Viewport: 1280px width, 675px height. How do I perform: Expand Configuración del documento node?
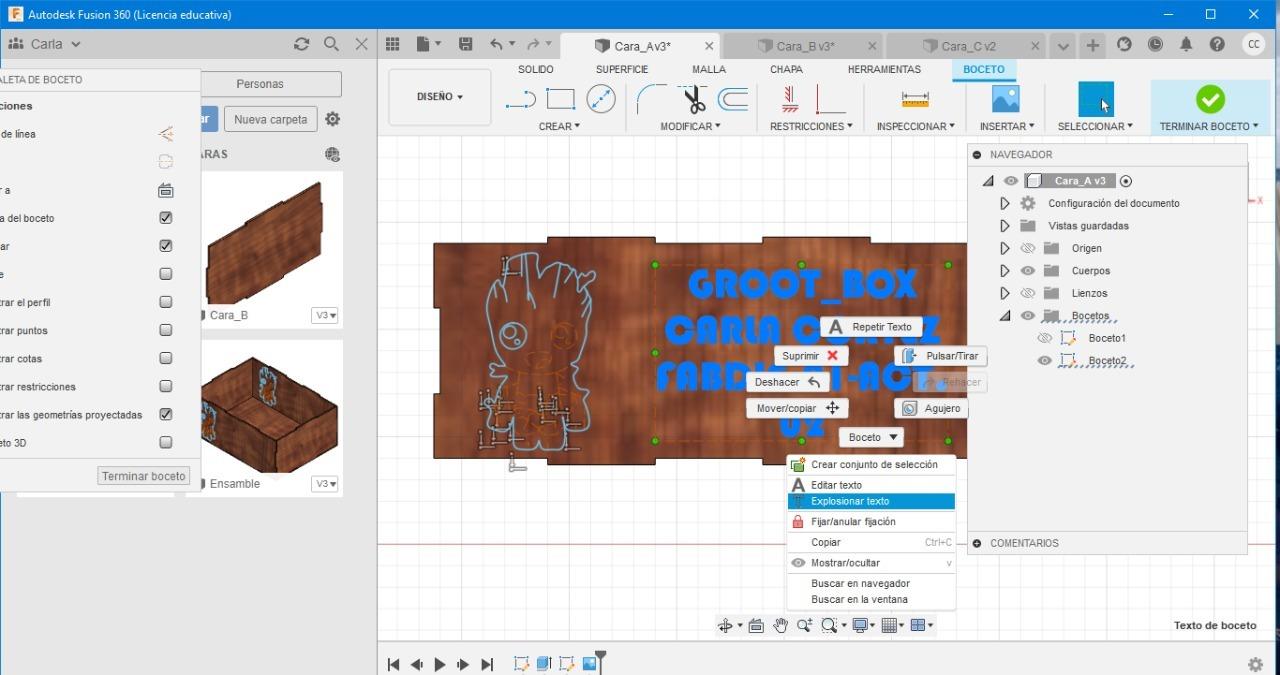1005,203
